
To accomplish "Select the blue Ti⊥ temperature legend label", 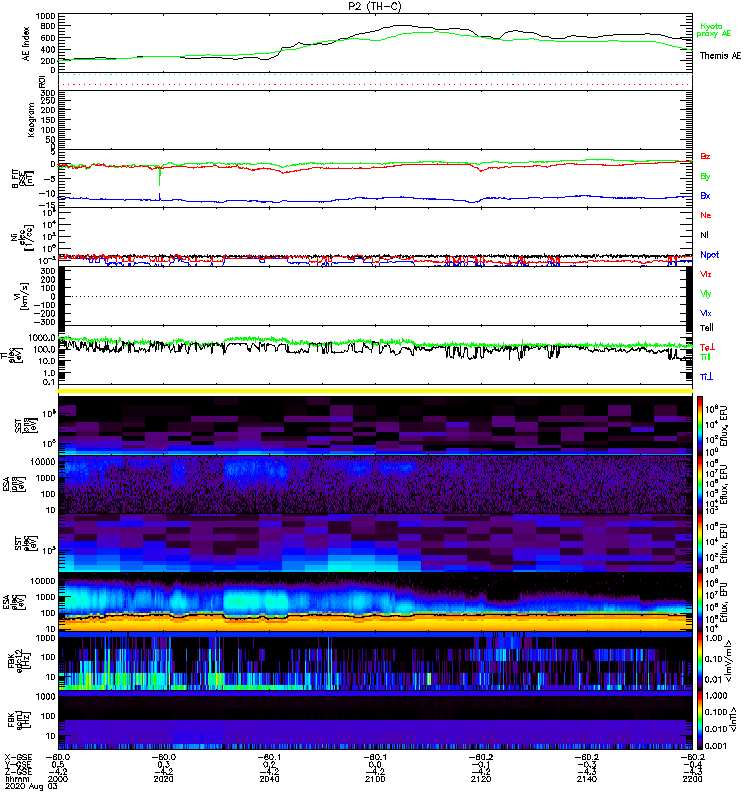I will click(706, 377).
